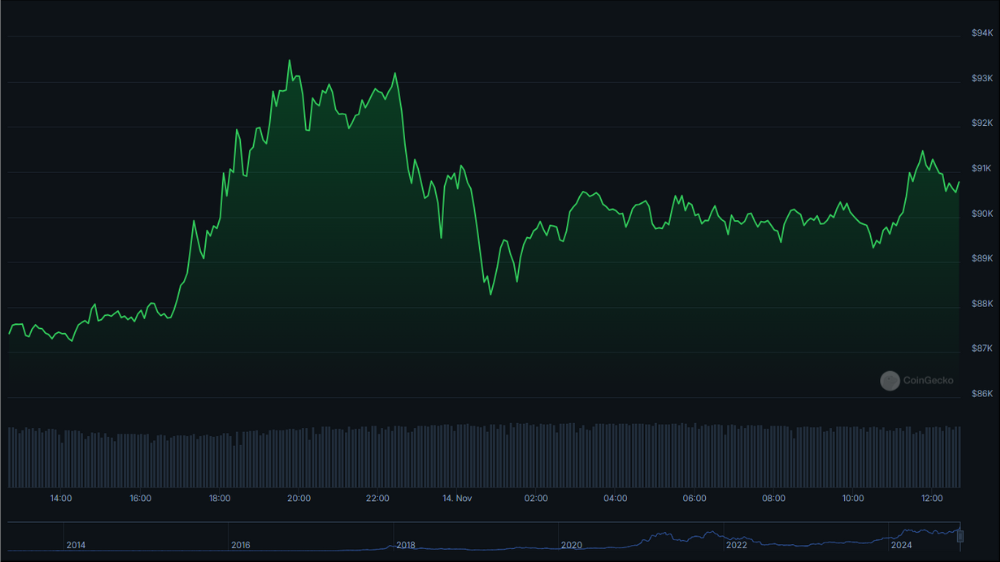The height and width of the screenshot is (562, 1000).
Task: Click 2024 on the range navigator
Action: (901, 545)
